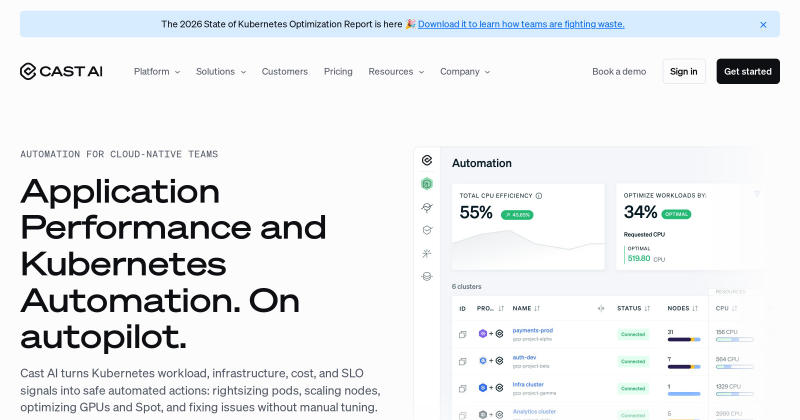
Task: Click nodes bar for payments-prod (31 nodes)
Action: (684, 339)
